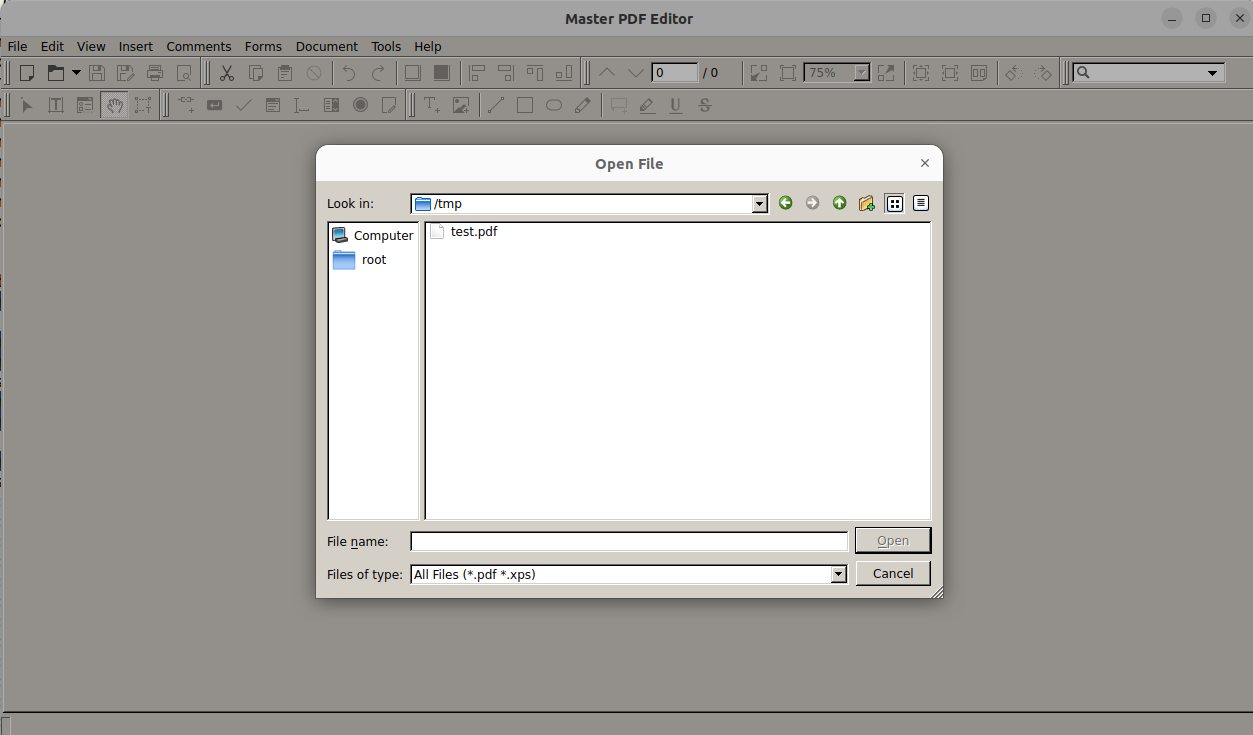Click the Save toolbar icon

coord(97,73)
